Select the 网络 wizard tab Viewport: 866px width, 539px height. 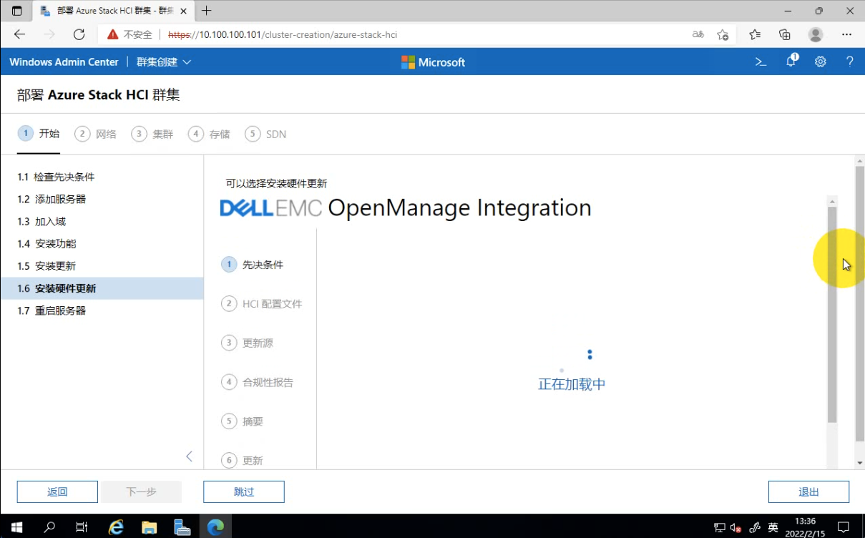click(x=96, y=134)
